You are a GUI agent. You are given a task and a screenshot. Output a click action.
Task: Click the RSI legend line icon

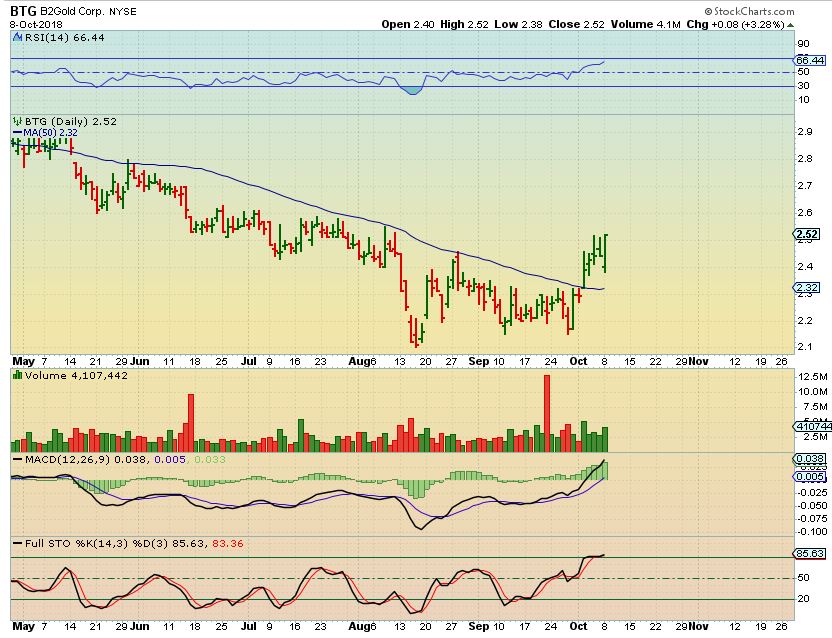point(18,38)
